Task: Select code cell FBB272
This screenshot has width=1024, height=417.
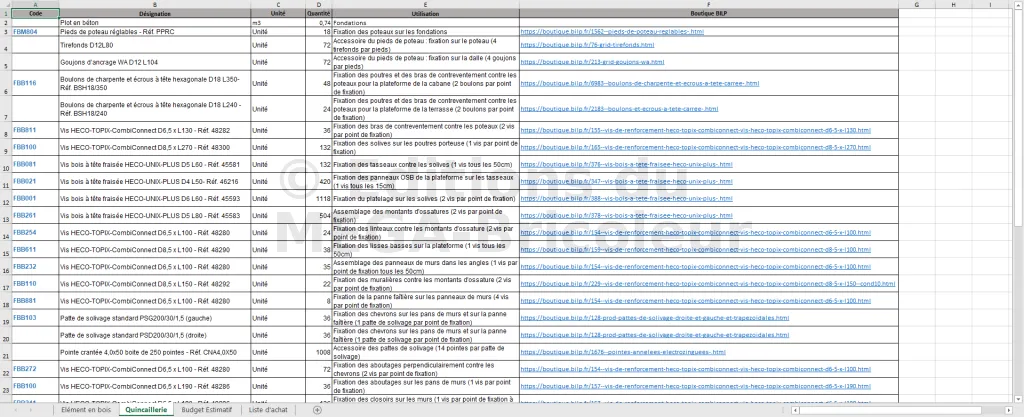Action: [35, 369]
